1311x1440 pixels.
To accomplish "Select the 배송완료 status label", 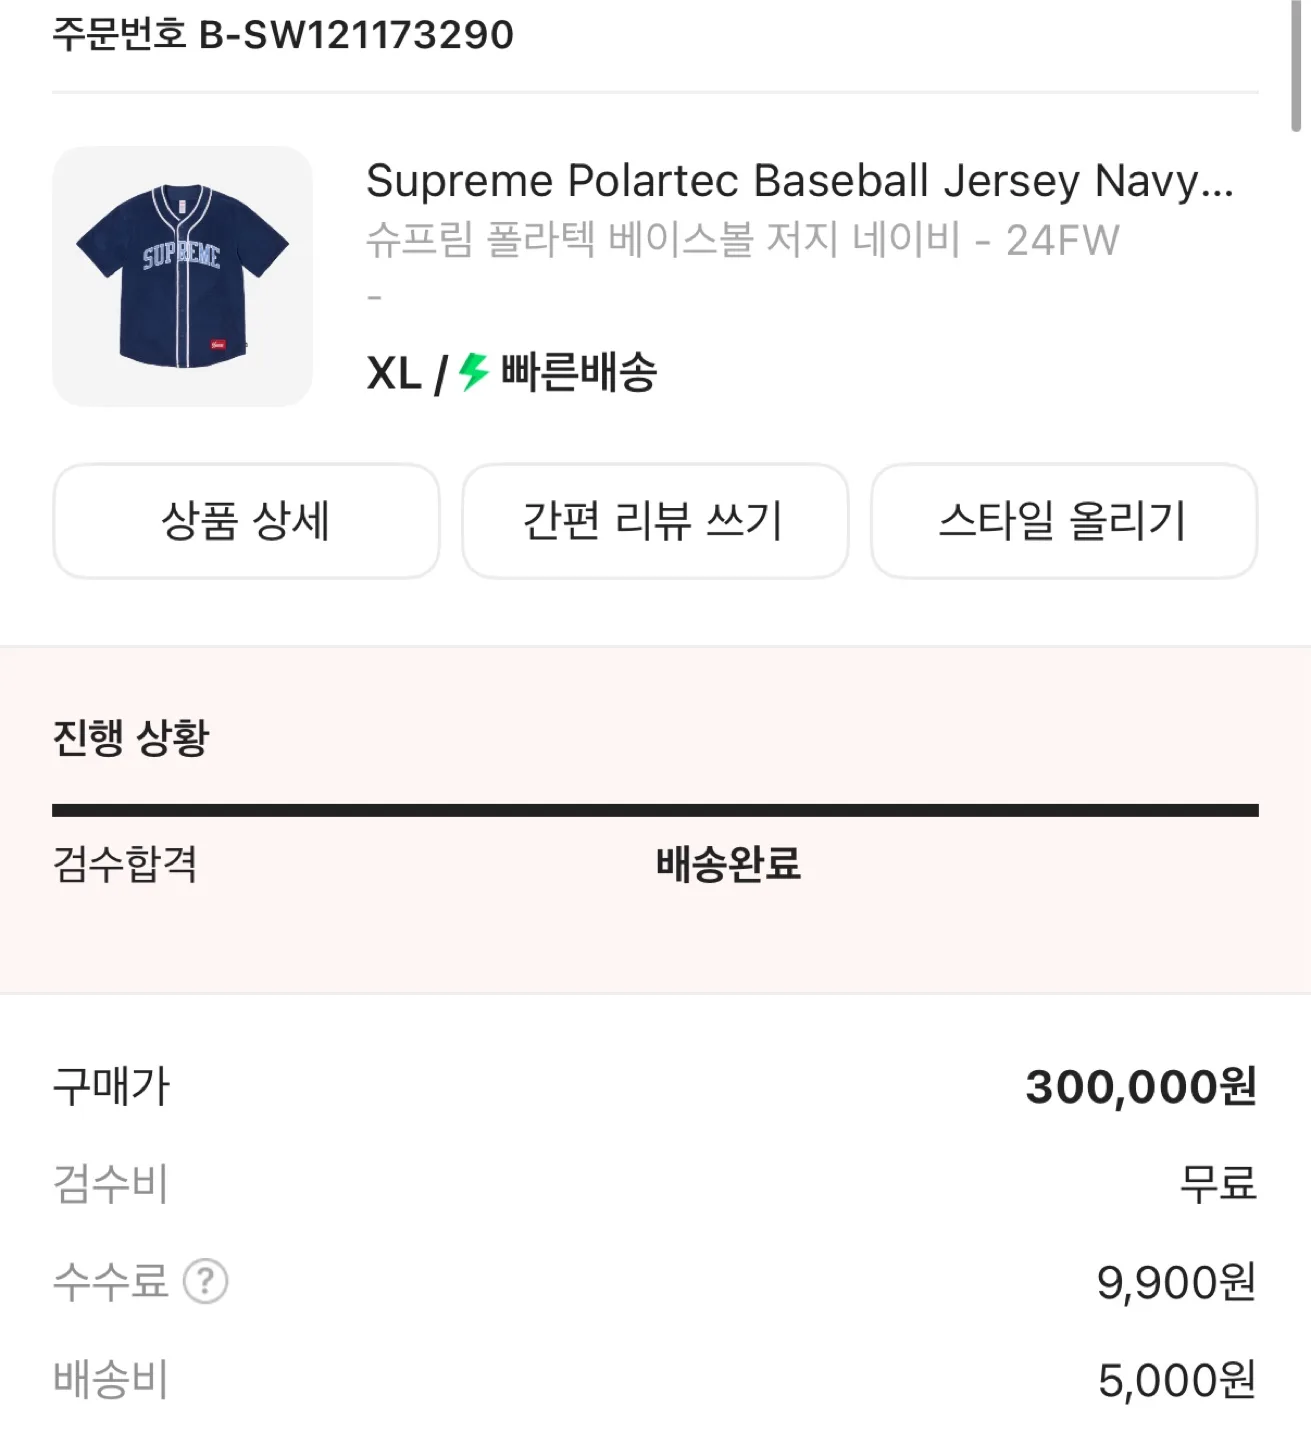I will [728, 864].
